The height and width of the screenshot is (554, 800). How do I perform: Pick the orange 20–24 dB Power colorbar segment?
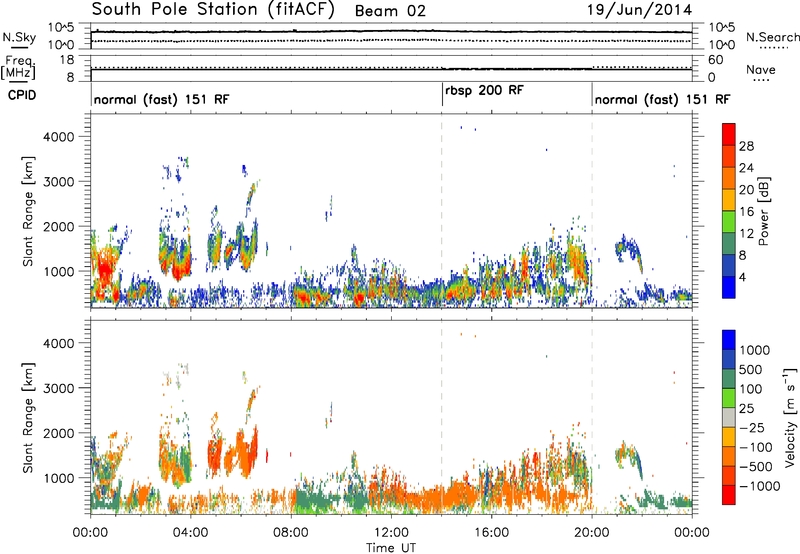729,178
